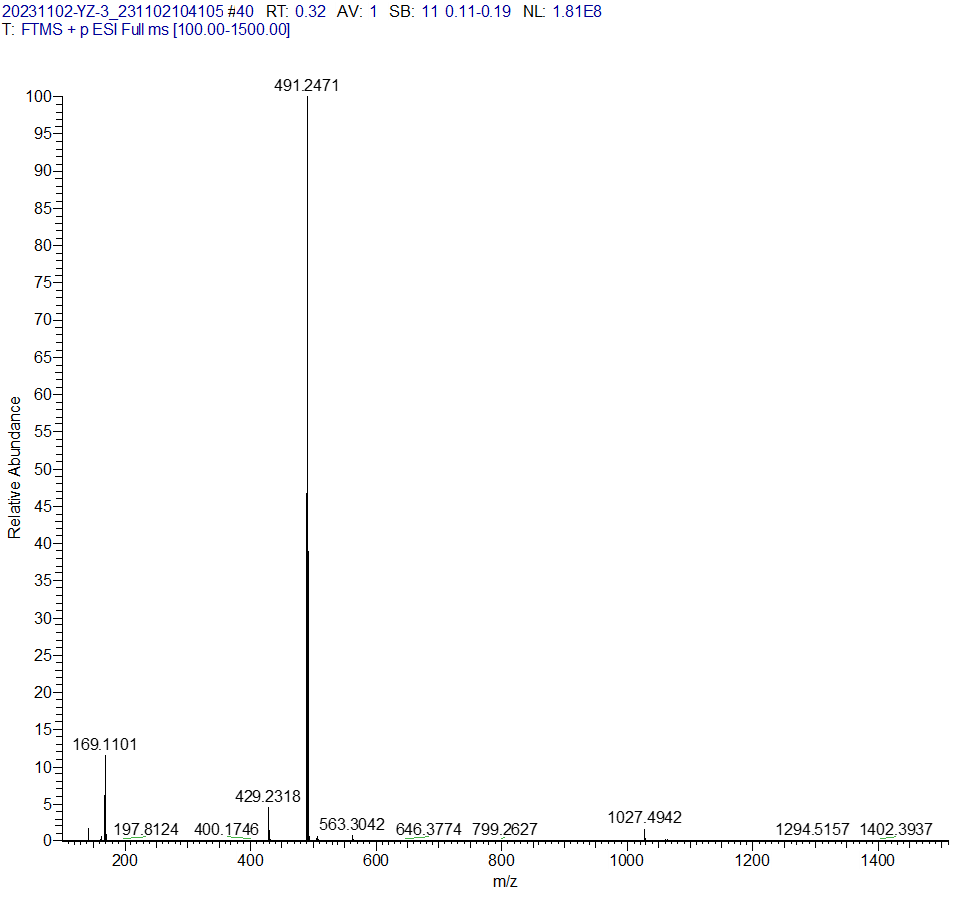The image size is (975, 897).
Task: Click the Relative Abundance axis title
Action: [x=14, y=467]
